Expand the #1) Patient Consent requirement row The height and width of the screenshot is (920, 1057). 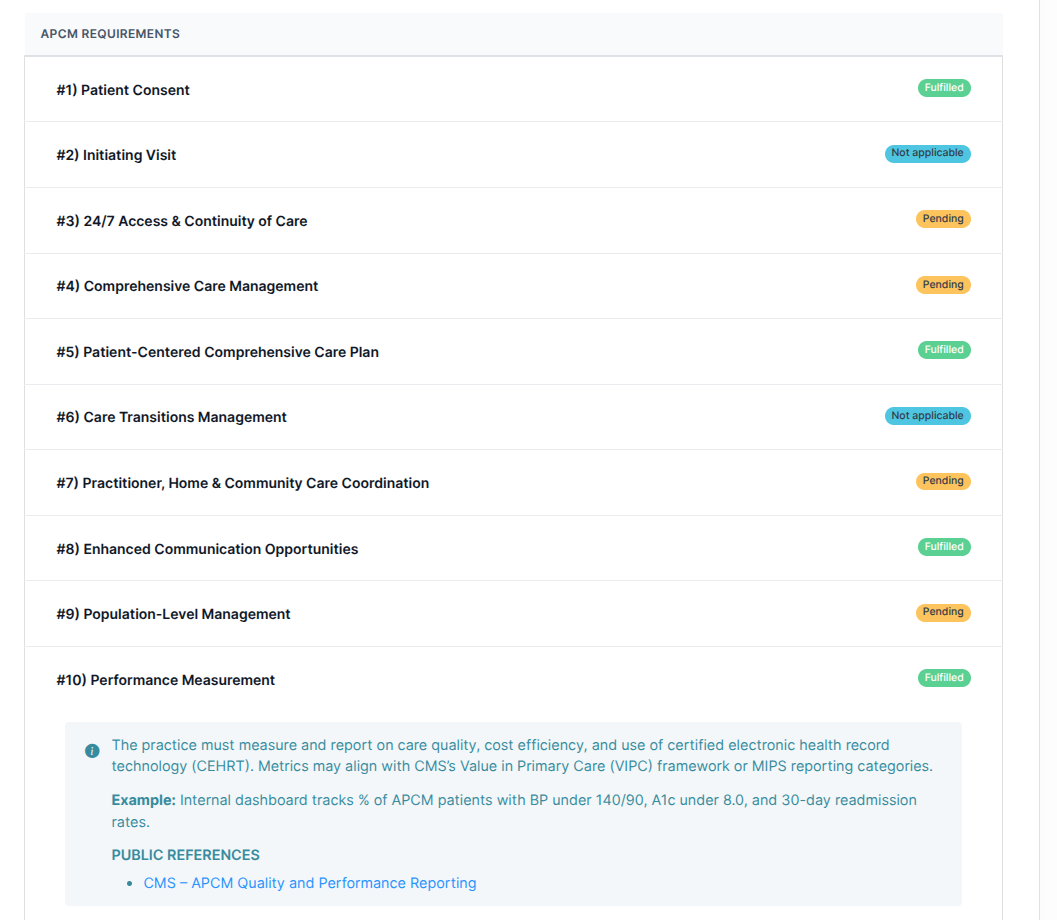coord(123,89)
